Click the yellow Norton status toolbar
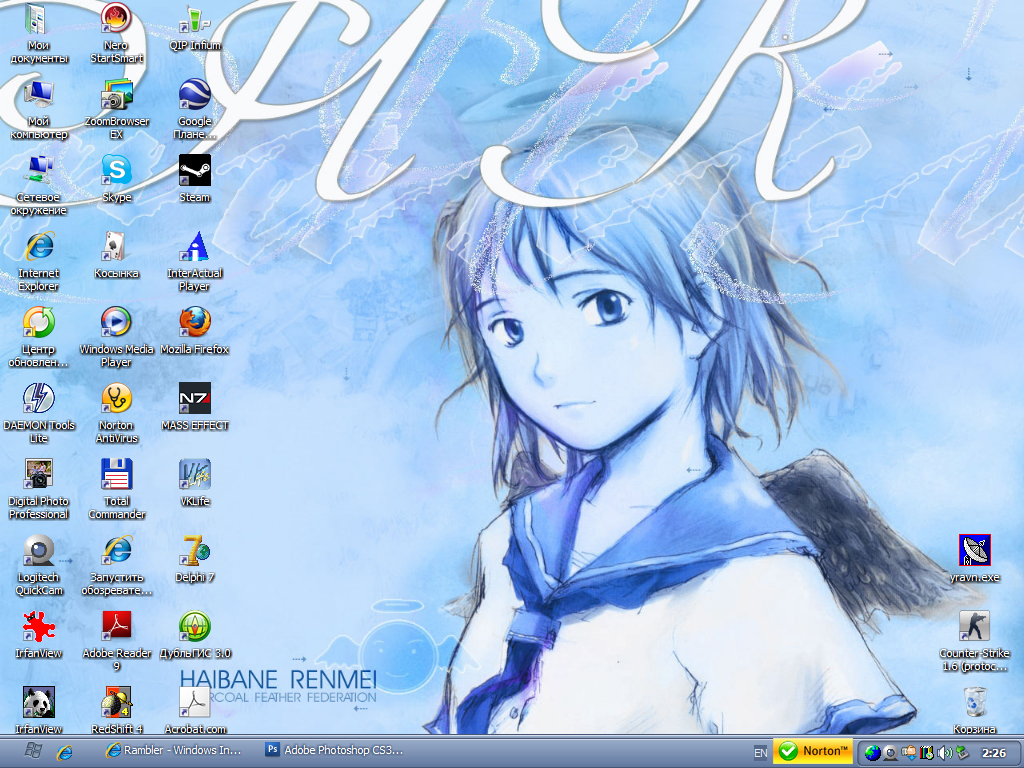This screenshot has height=768, width=1024. [812, 751]
